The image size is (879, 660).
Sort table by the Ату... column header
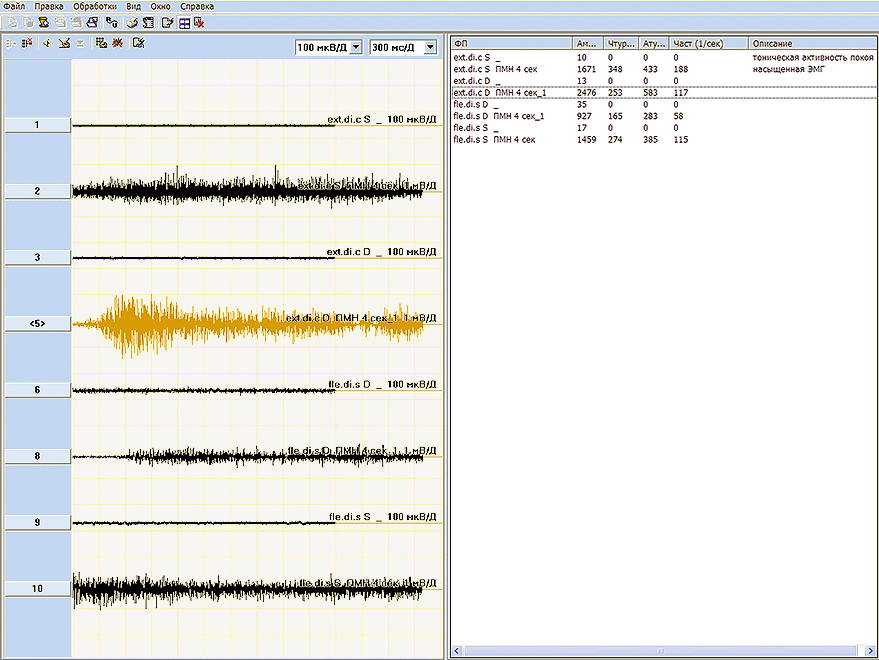pos(654,43)
